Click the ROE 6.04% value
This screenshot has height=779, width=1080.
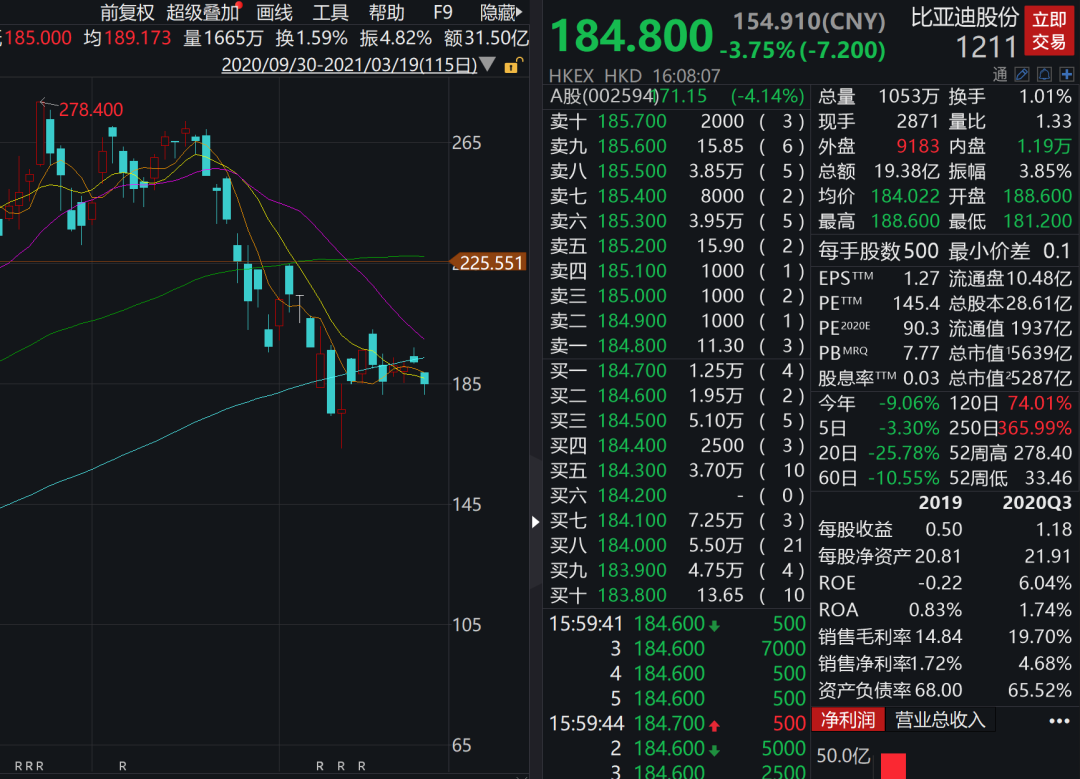[x=1045, y=583]
